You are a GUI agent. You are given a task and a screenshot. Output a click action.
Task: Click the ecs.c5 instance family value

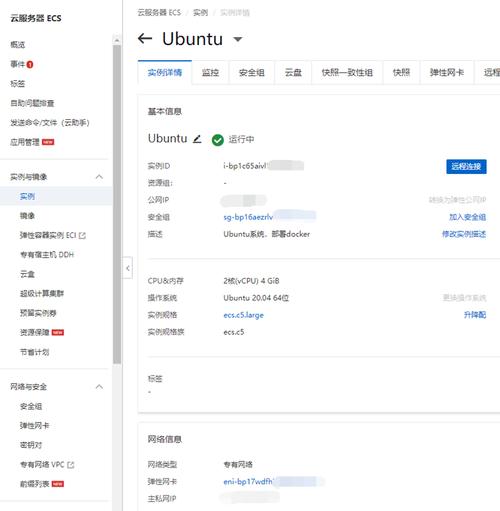pyautogui.click(x=234, y=332)
